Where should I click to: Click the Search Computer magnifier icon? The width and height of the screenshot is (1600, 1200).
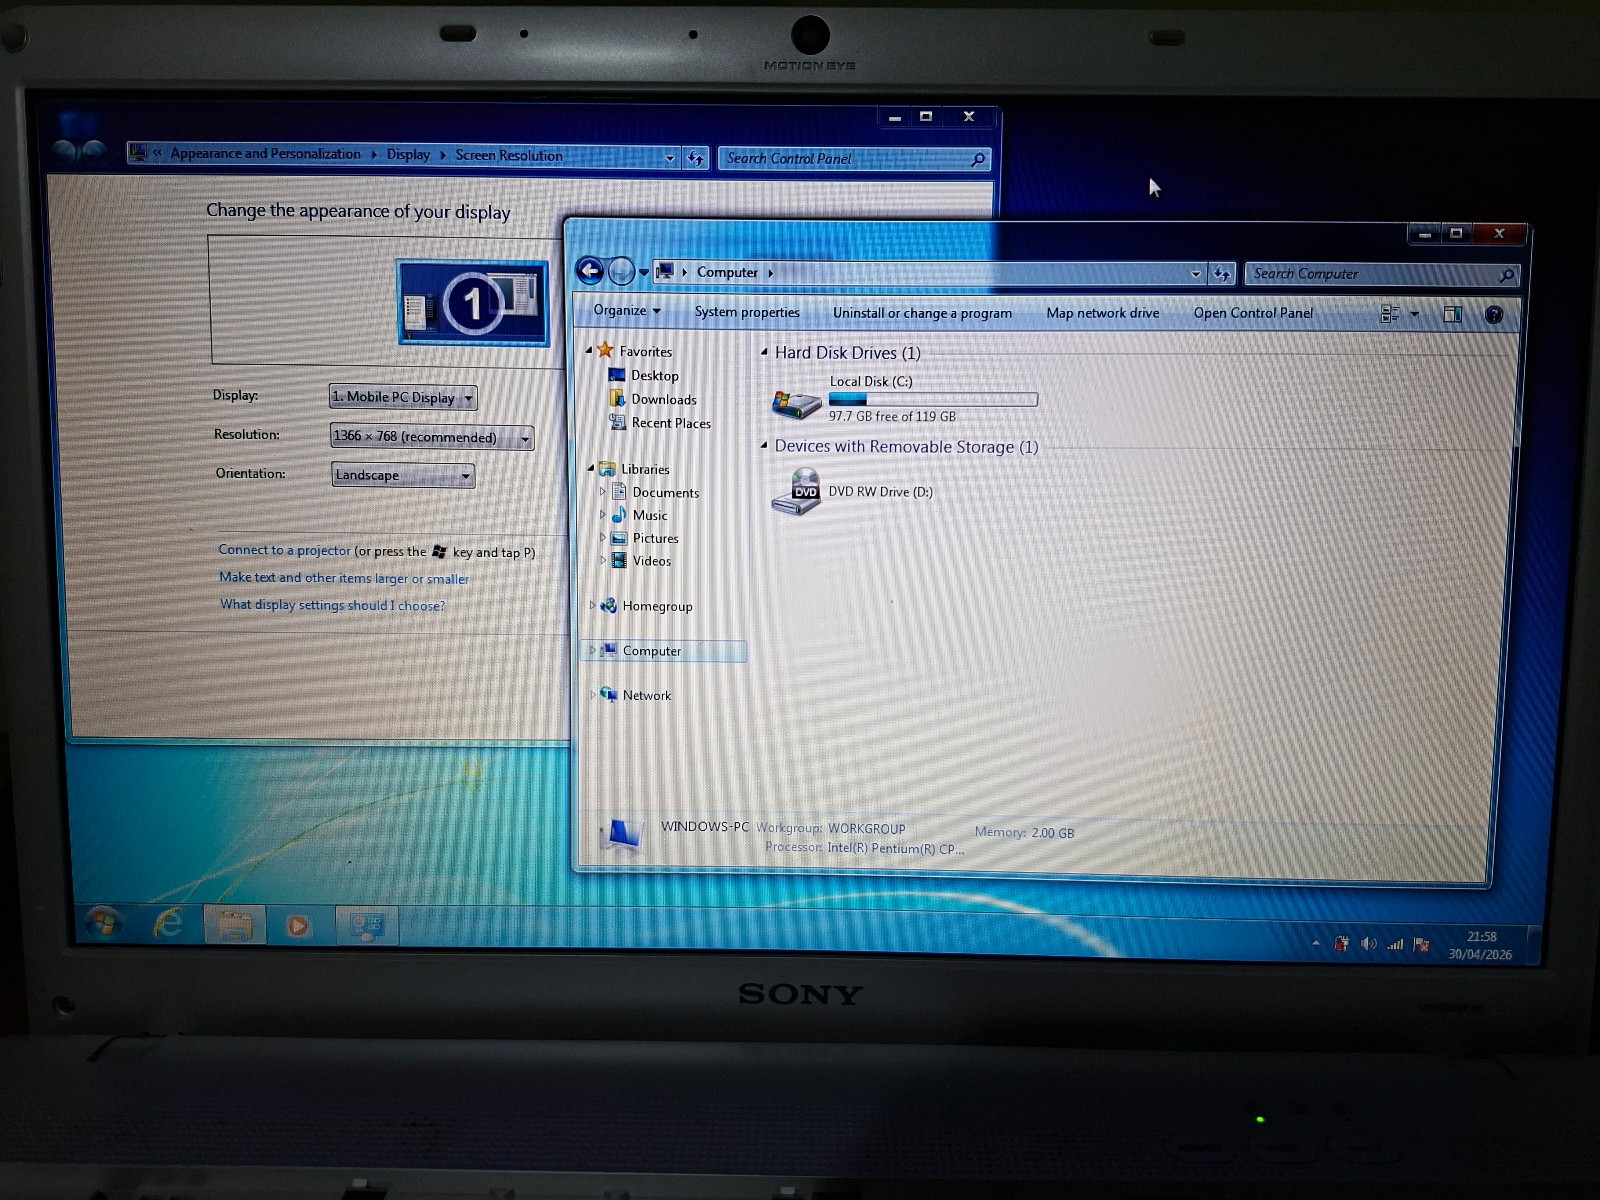tap(1506, 275)
